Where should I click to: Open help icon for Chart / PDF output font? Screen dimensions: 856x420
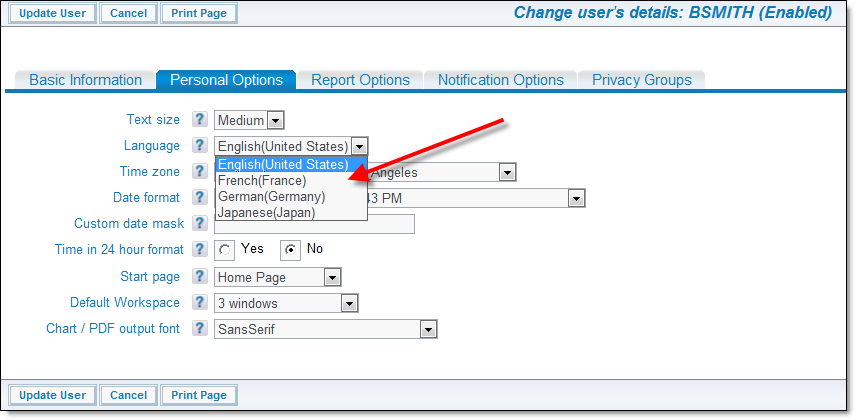(x=200, y=328)
